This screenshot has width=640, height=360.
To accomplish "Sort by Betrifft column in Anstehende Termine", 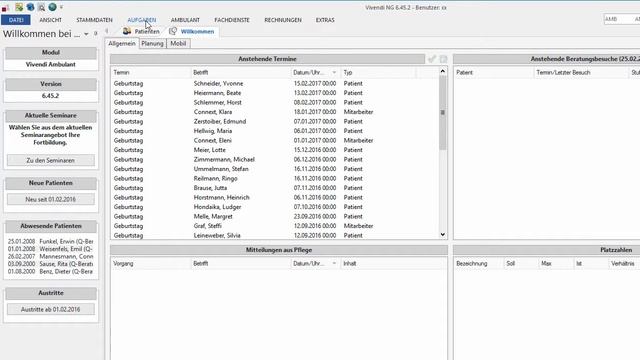I will pyautogui.click(x=240, y=72).
